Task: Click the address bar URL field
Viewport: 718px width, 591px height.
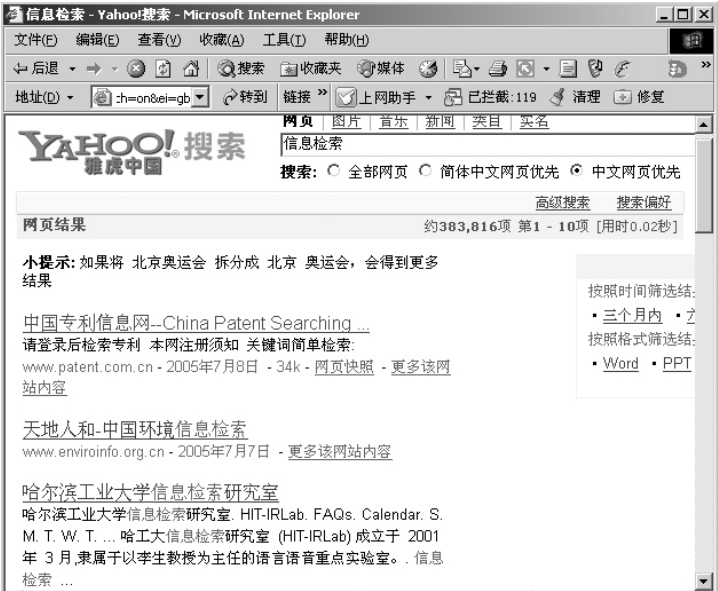Action: 152,98
